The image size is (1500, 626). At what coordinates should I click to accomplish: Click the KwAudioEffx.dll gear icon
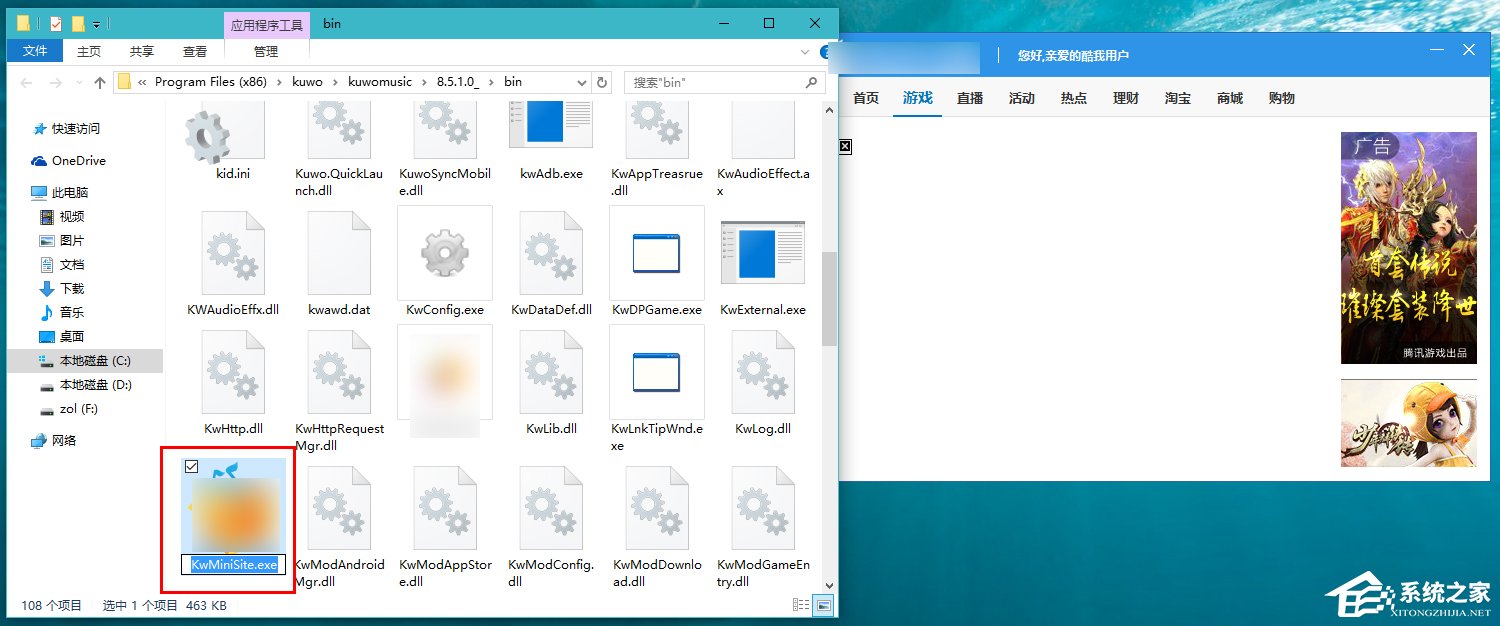233,252
